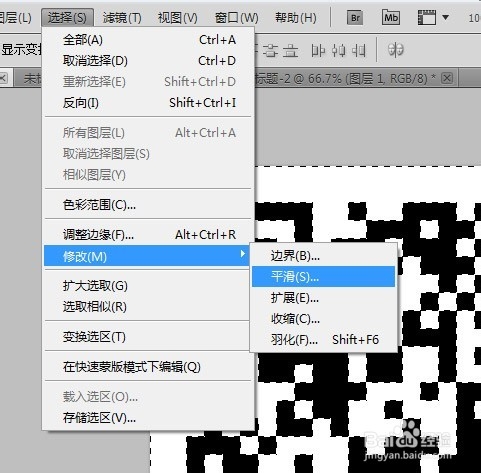Viewport: 481px width, 473px height.
Task: Choose 羽化(F)... feather option
Action: point(323,340)
